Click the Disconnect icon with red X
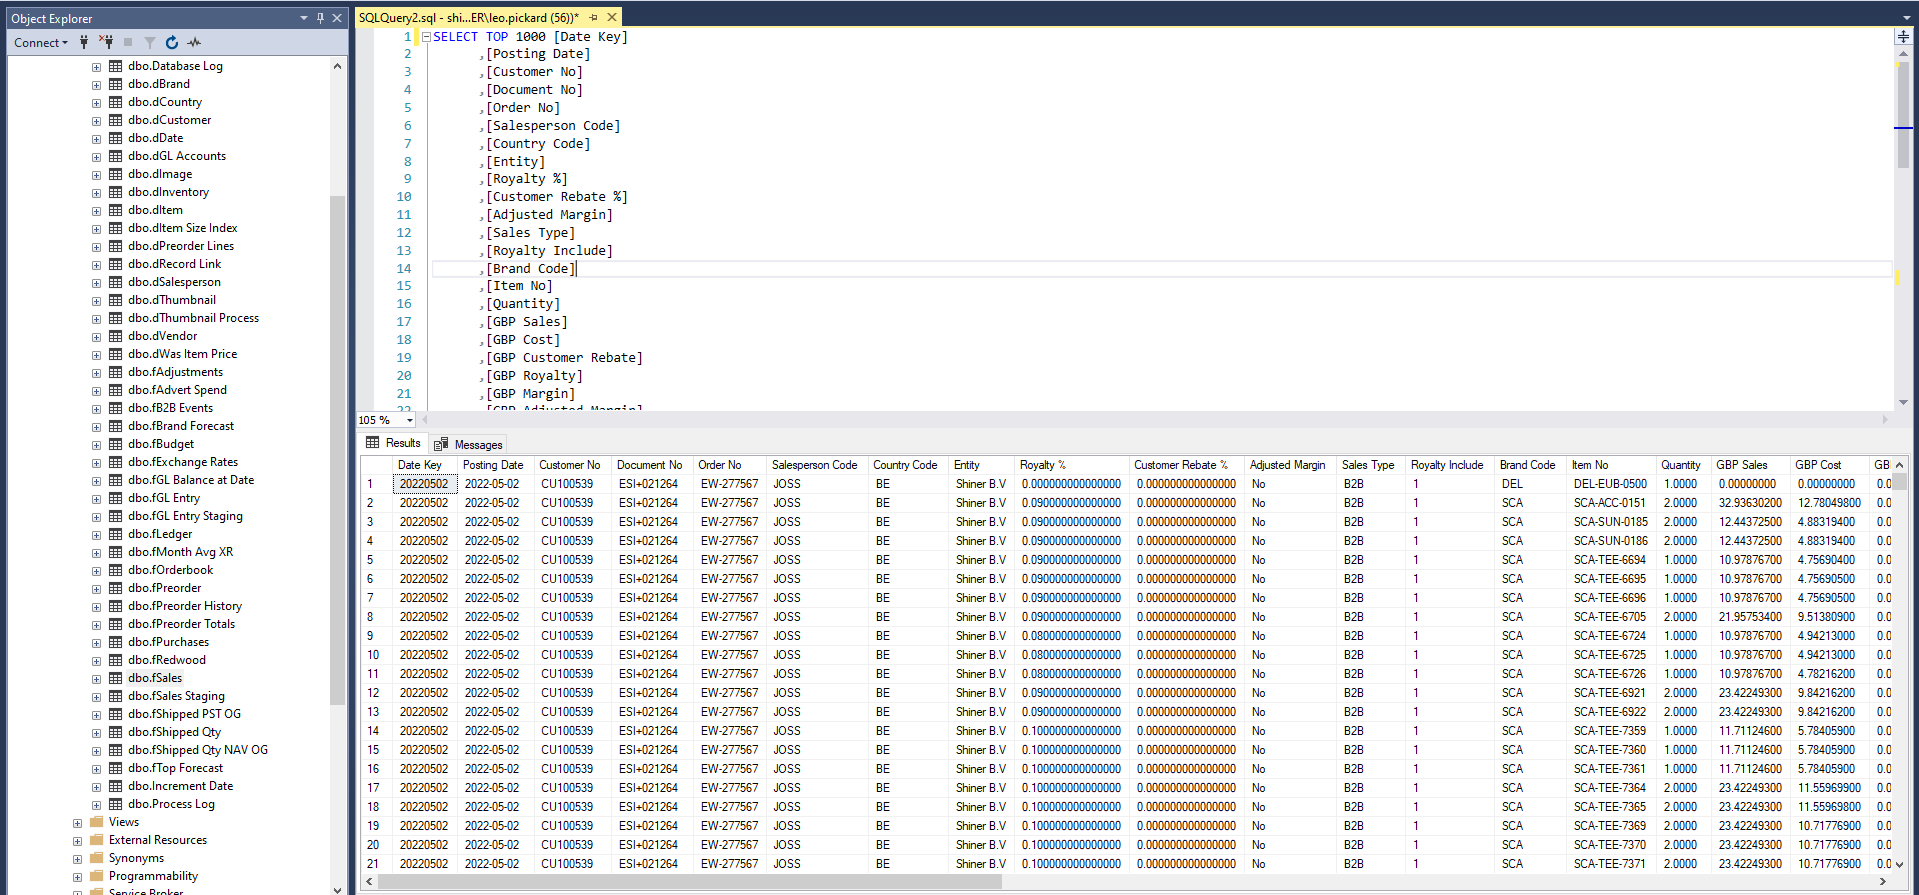1919x895 pixels. [x=106, y=42]
